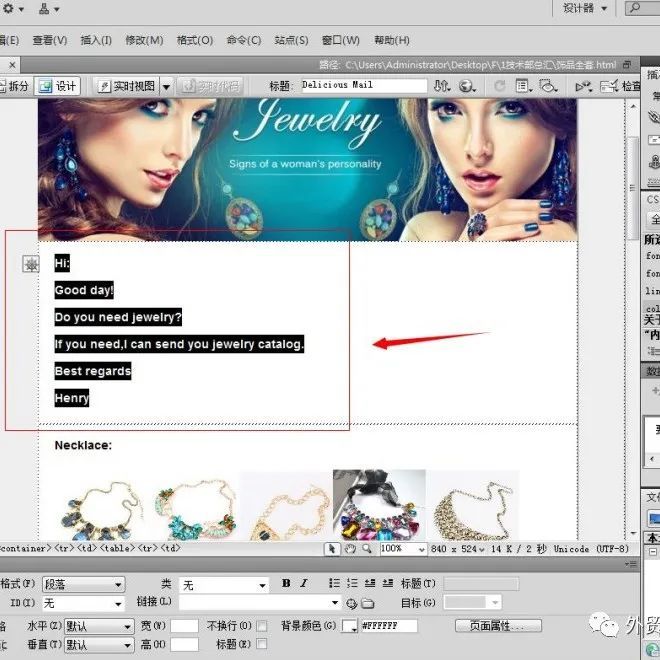Click the Necklace: heading text
Screen dimensions: 660x660
[83, 445]
